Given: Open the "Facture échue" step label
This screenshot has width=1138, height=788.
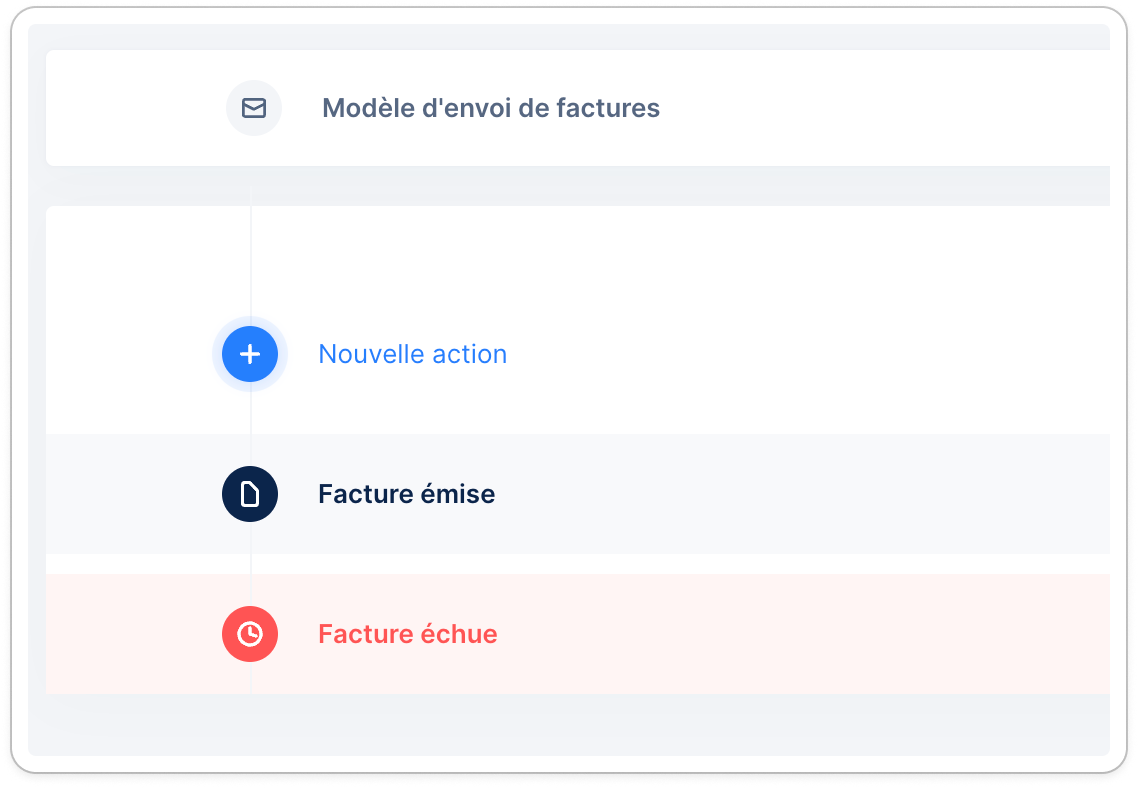Looking at the screenshot, I should [x=408, y=634].
